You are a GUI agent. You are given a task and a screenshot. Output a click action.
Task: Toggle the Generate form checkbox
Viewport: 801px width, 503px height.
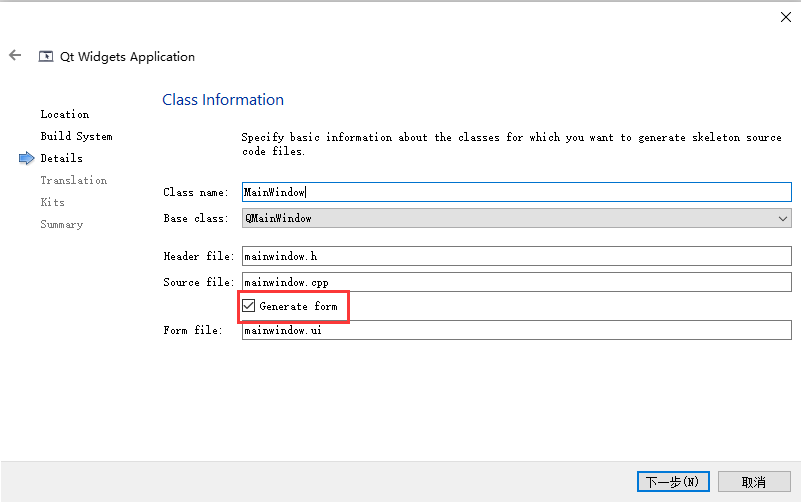249,306
